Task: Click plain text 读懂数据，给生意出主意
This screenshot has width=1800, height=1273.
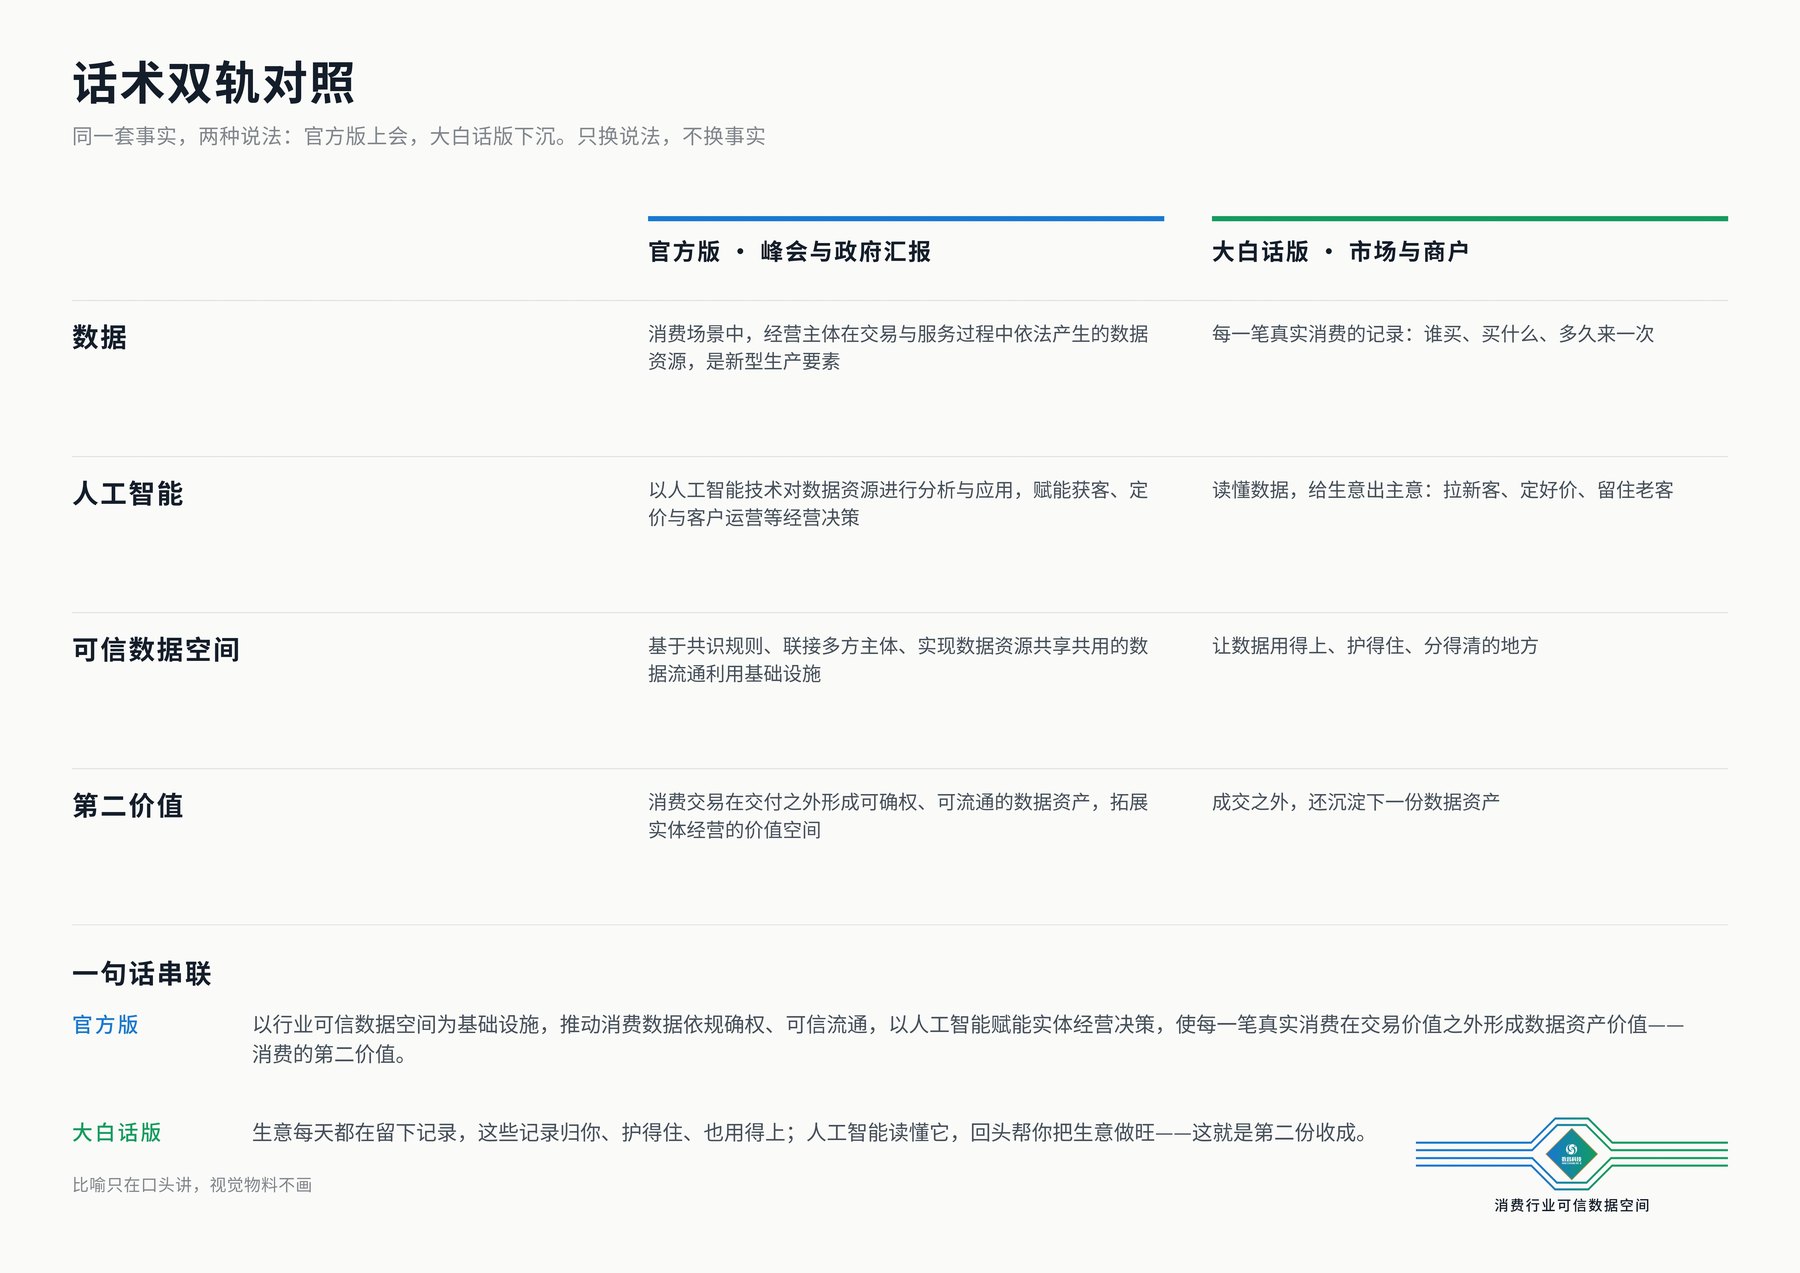Action: click(1443, 489)
